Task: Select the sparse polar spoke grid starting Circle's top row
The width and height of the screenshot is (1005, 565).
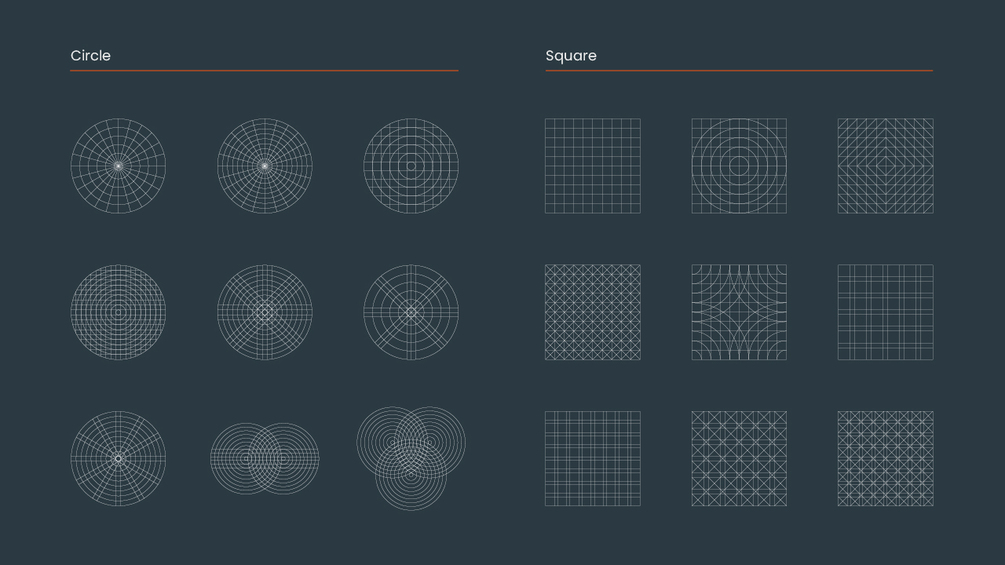Action: tap(118, 166)
